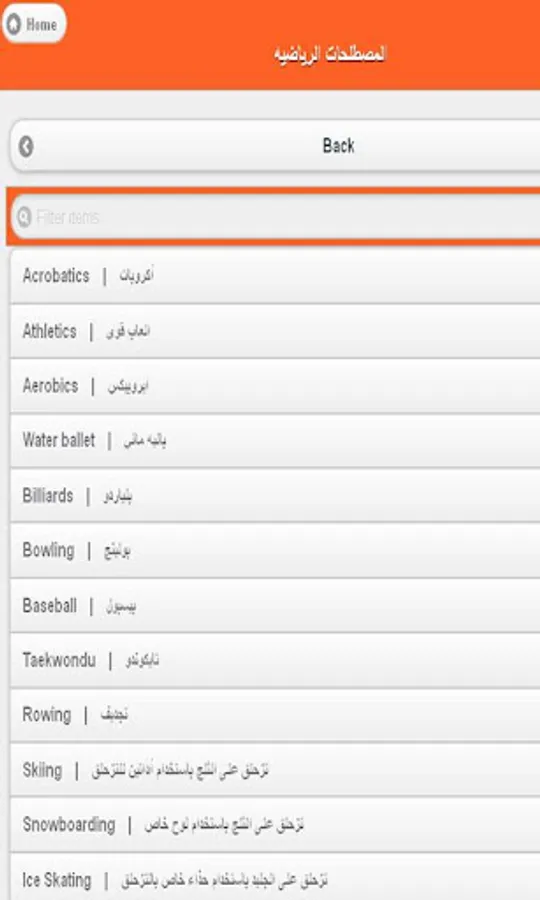Click the Arabic page title in header
Image resolution: width=540 pixels, height=900 pixels.
coord(329,55)
